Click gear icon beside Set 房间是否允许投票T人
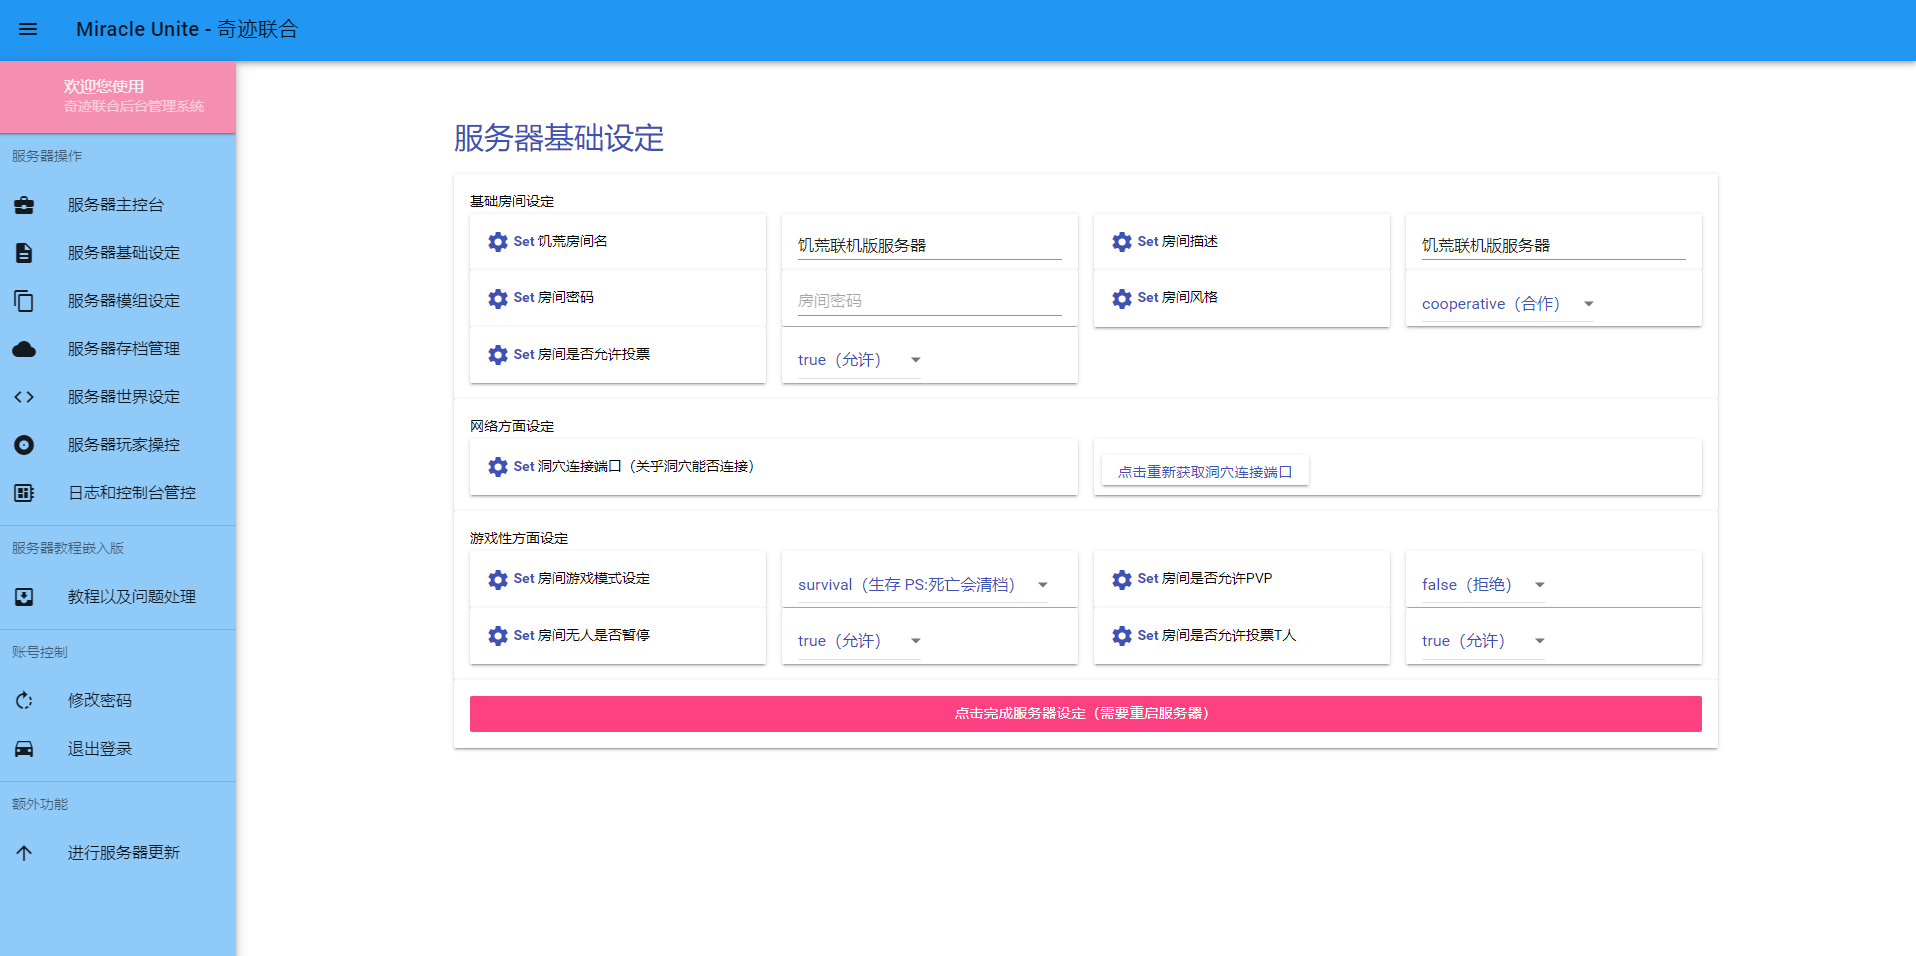The height and width of the screenshot is (956, 1916). pos(1122,636)
